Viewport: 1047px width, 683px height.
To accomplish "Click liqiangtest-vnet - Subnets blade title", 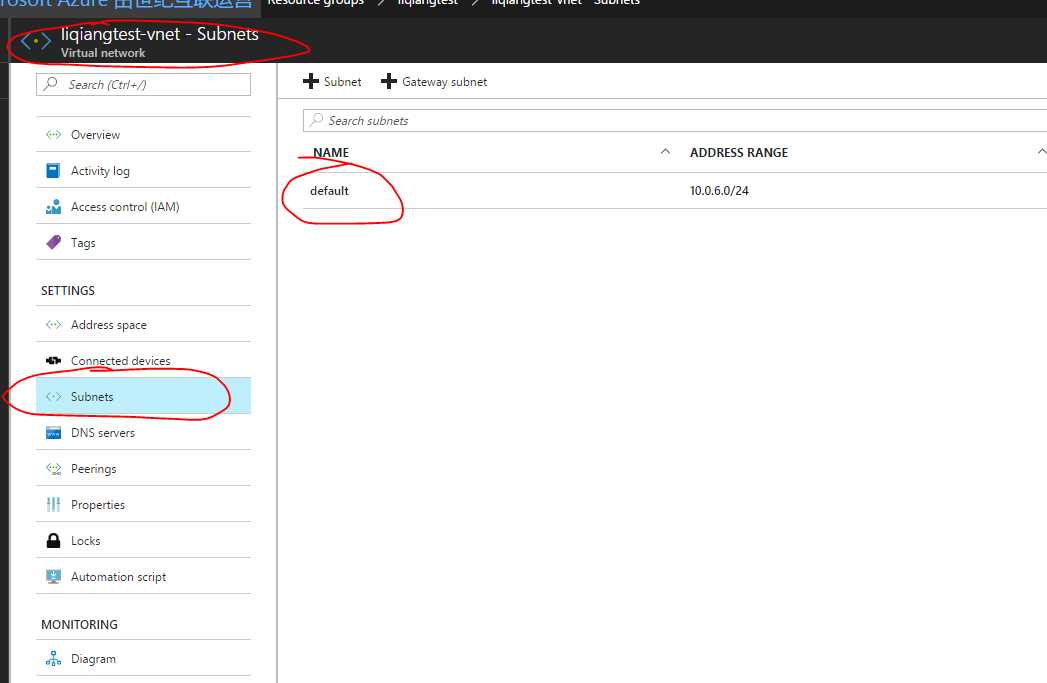I will point(160,34).
